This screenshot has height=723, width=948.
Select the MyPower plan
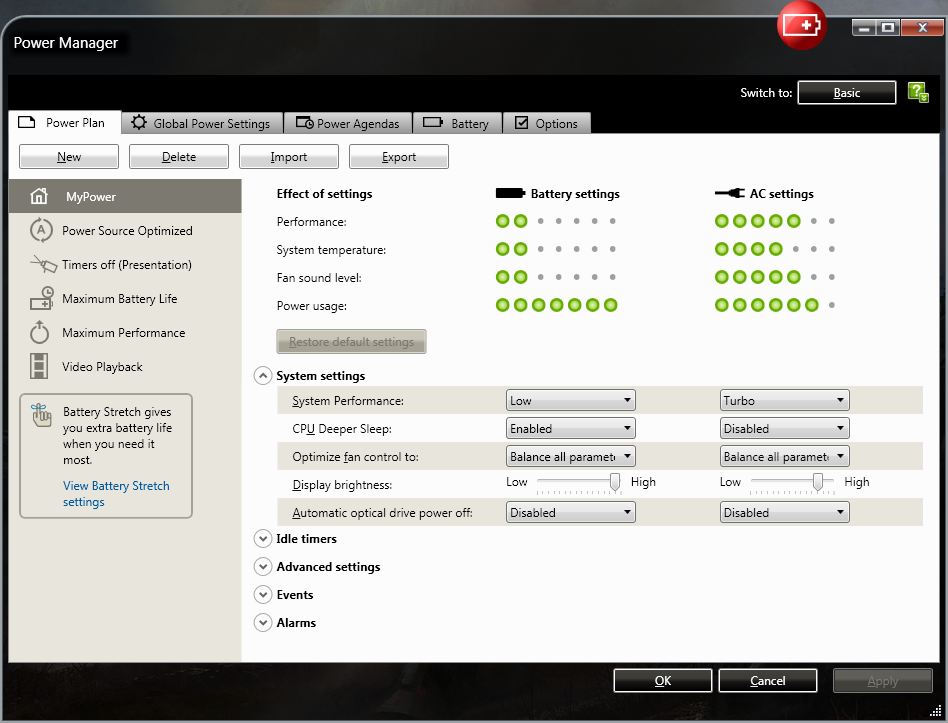point(125,196)
